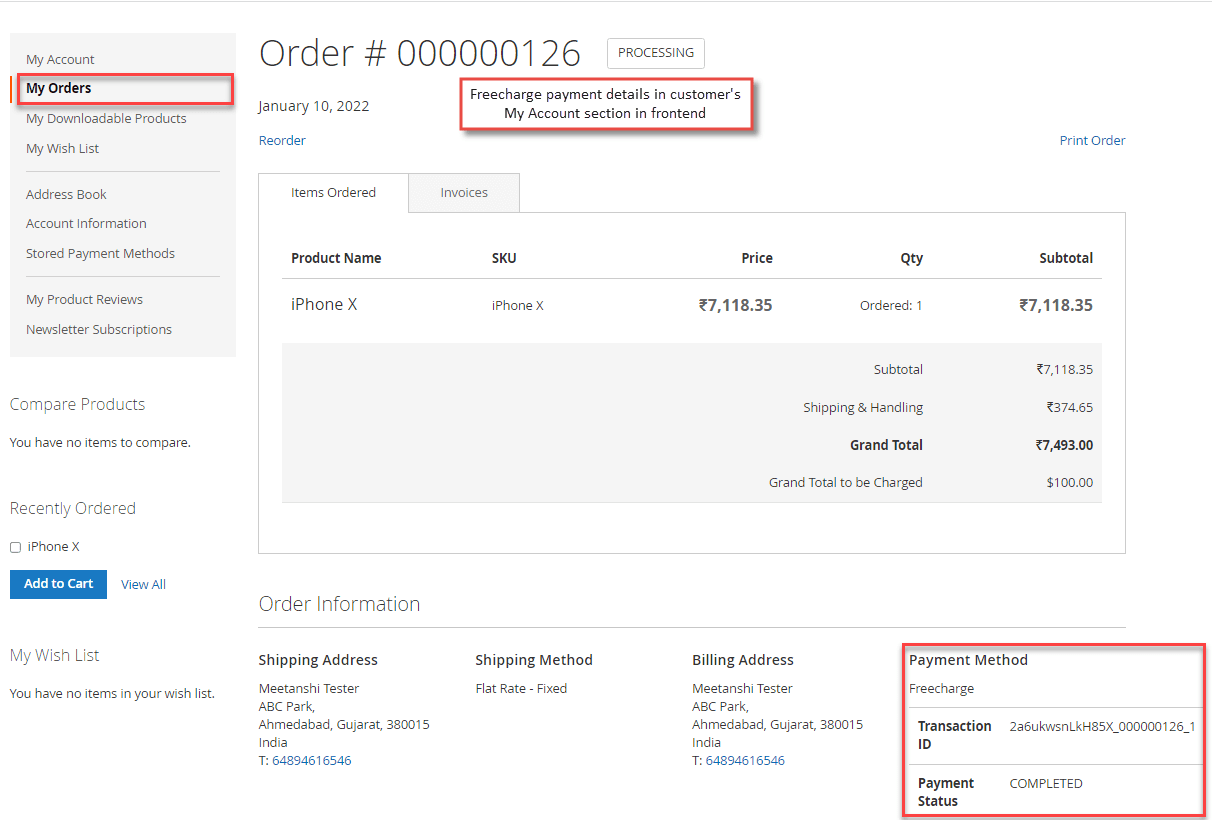The height and width of the screenshot is (820, 1212).
Task: Click 'You have no items to compare.' text
Action: pyautogui.click(x=100, y=442)
